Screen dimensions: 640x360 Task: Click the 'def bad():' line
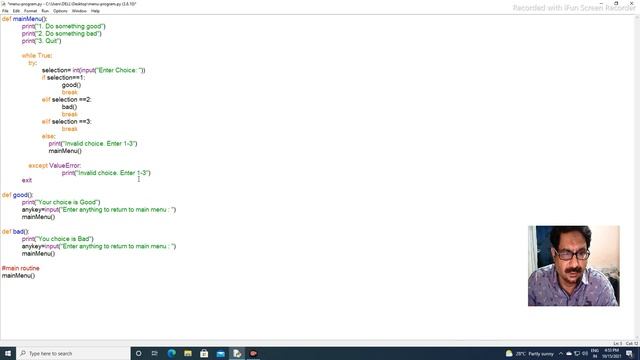[16, 231]
